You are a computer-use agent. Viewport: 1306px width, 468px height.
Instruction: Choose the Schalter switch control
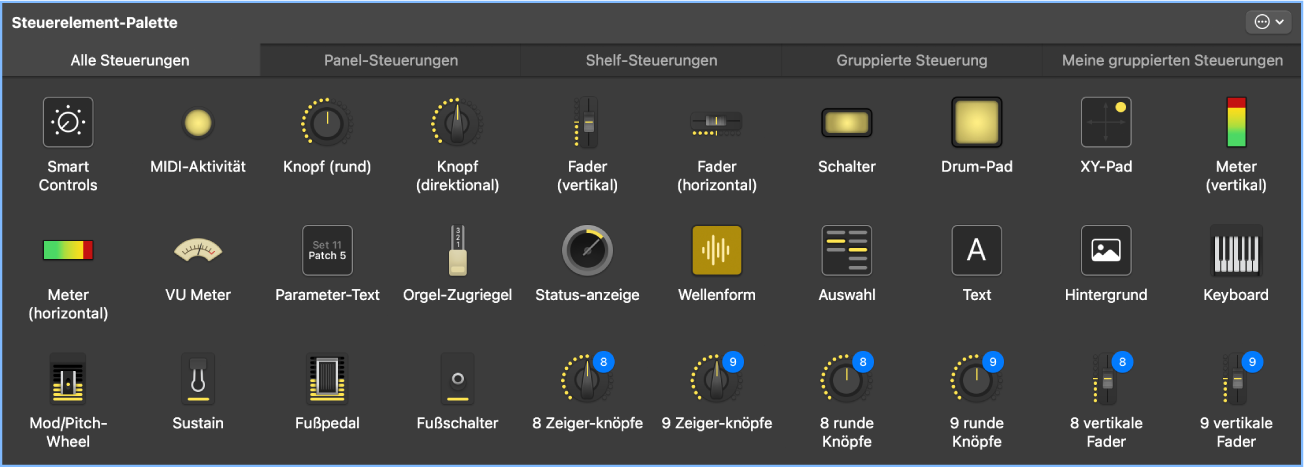[847, 123]
